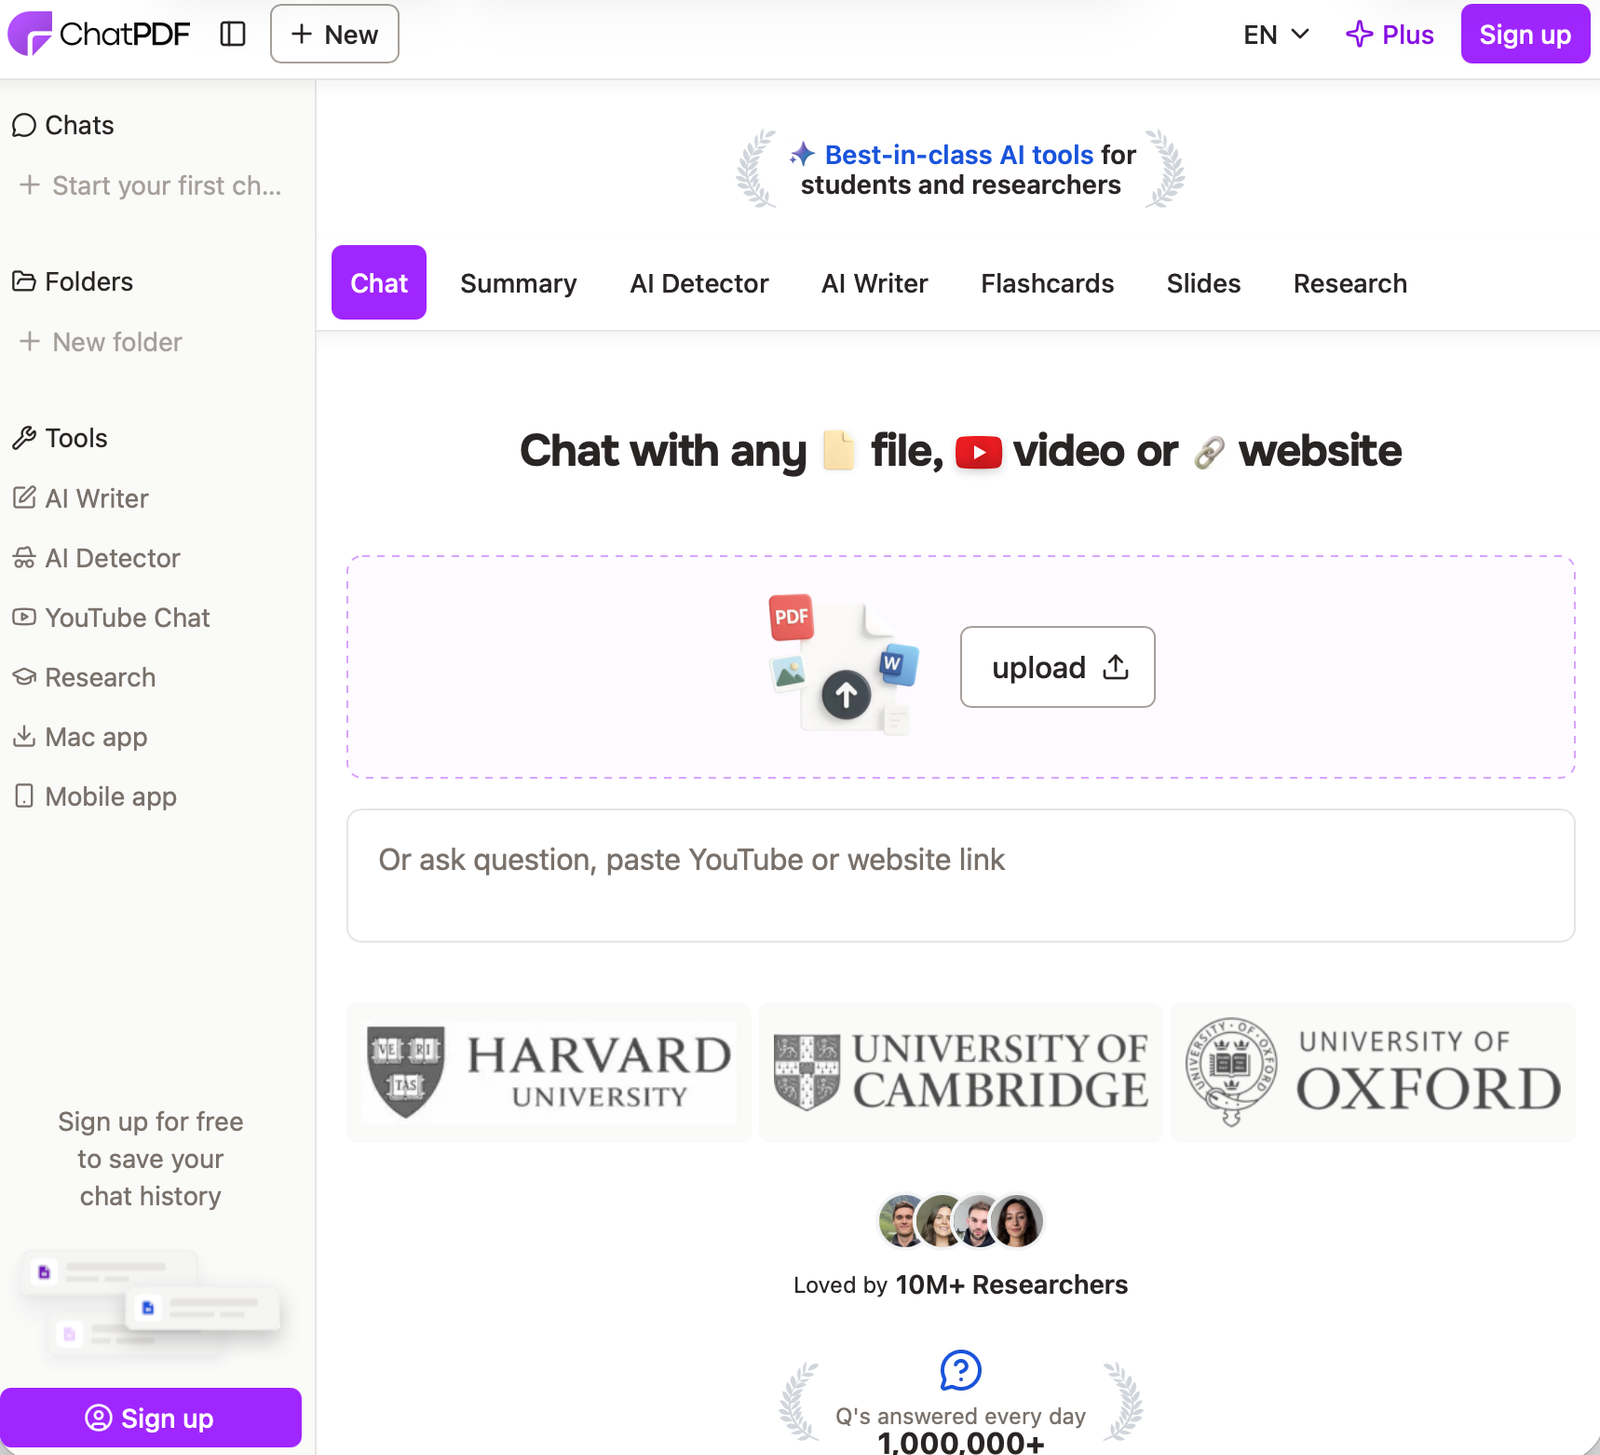Switch to the AI Writer tab

coord(875,284)
